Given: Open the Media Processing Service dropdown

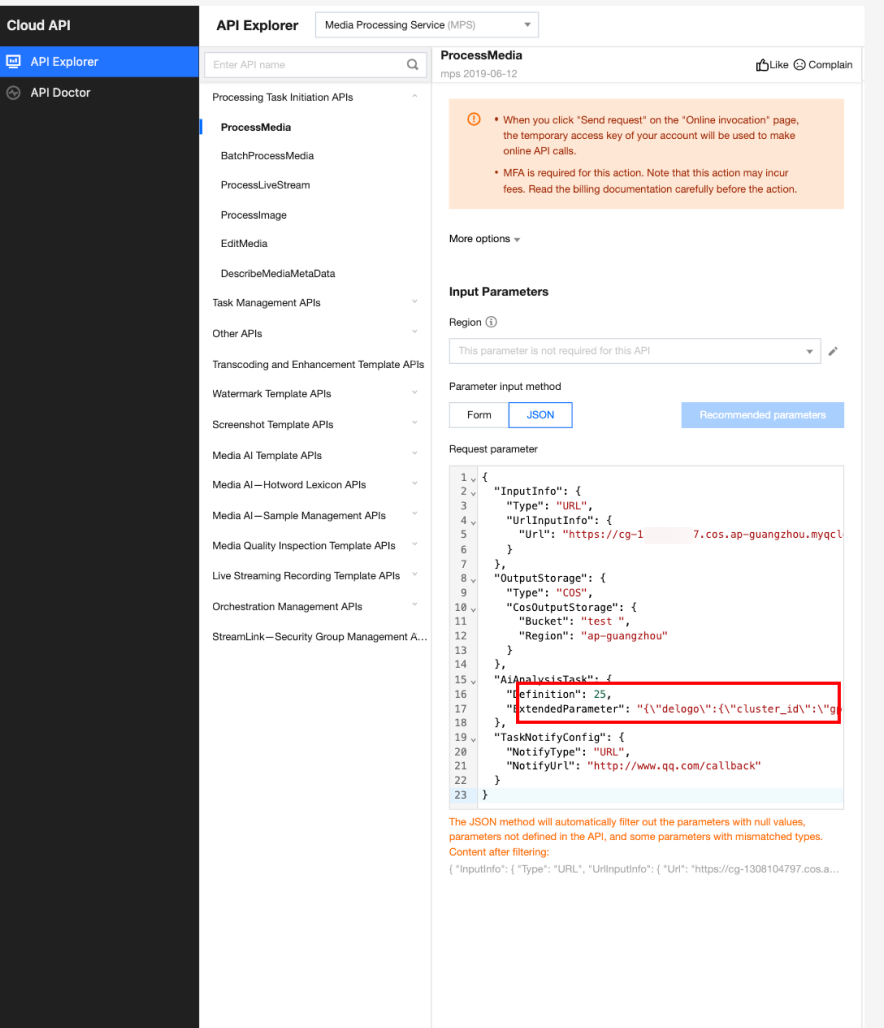Looking at the screenshot, I should (426, 25).
